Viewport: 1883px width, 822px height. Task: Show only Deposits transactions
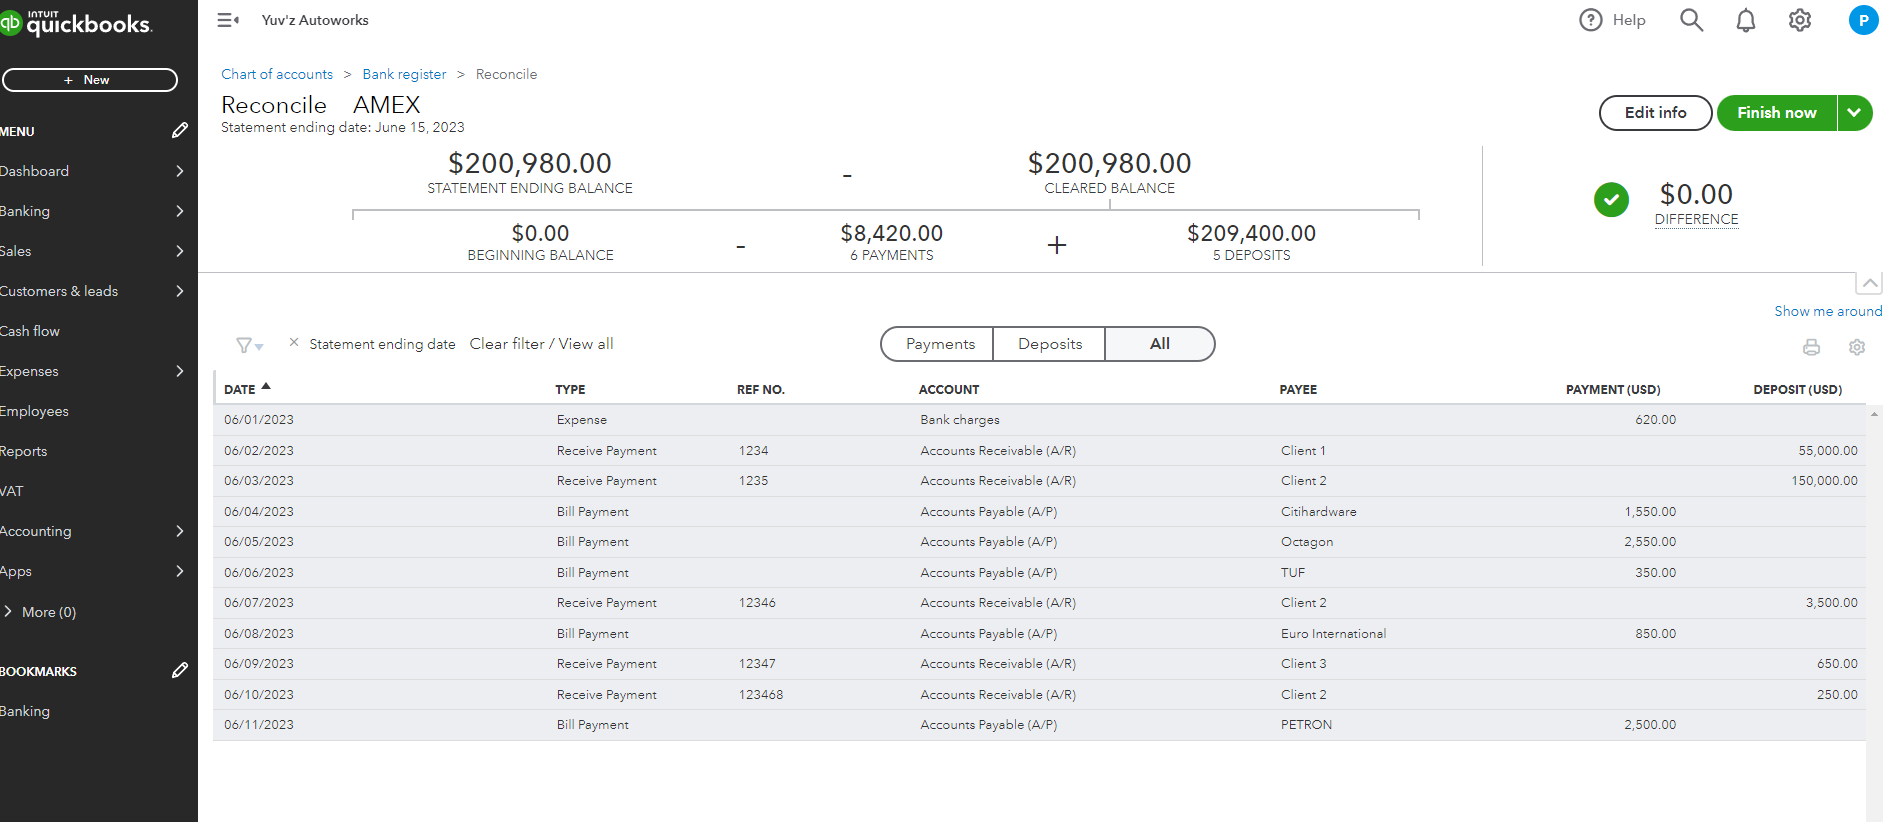1050,344
